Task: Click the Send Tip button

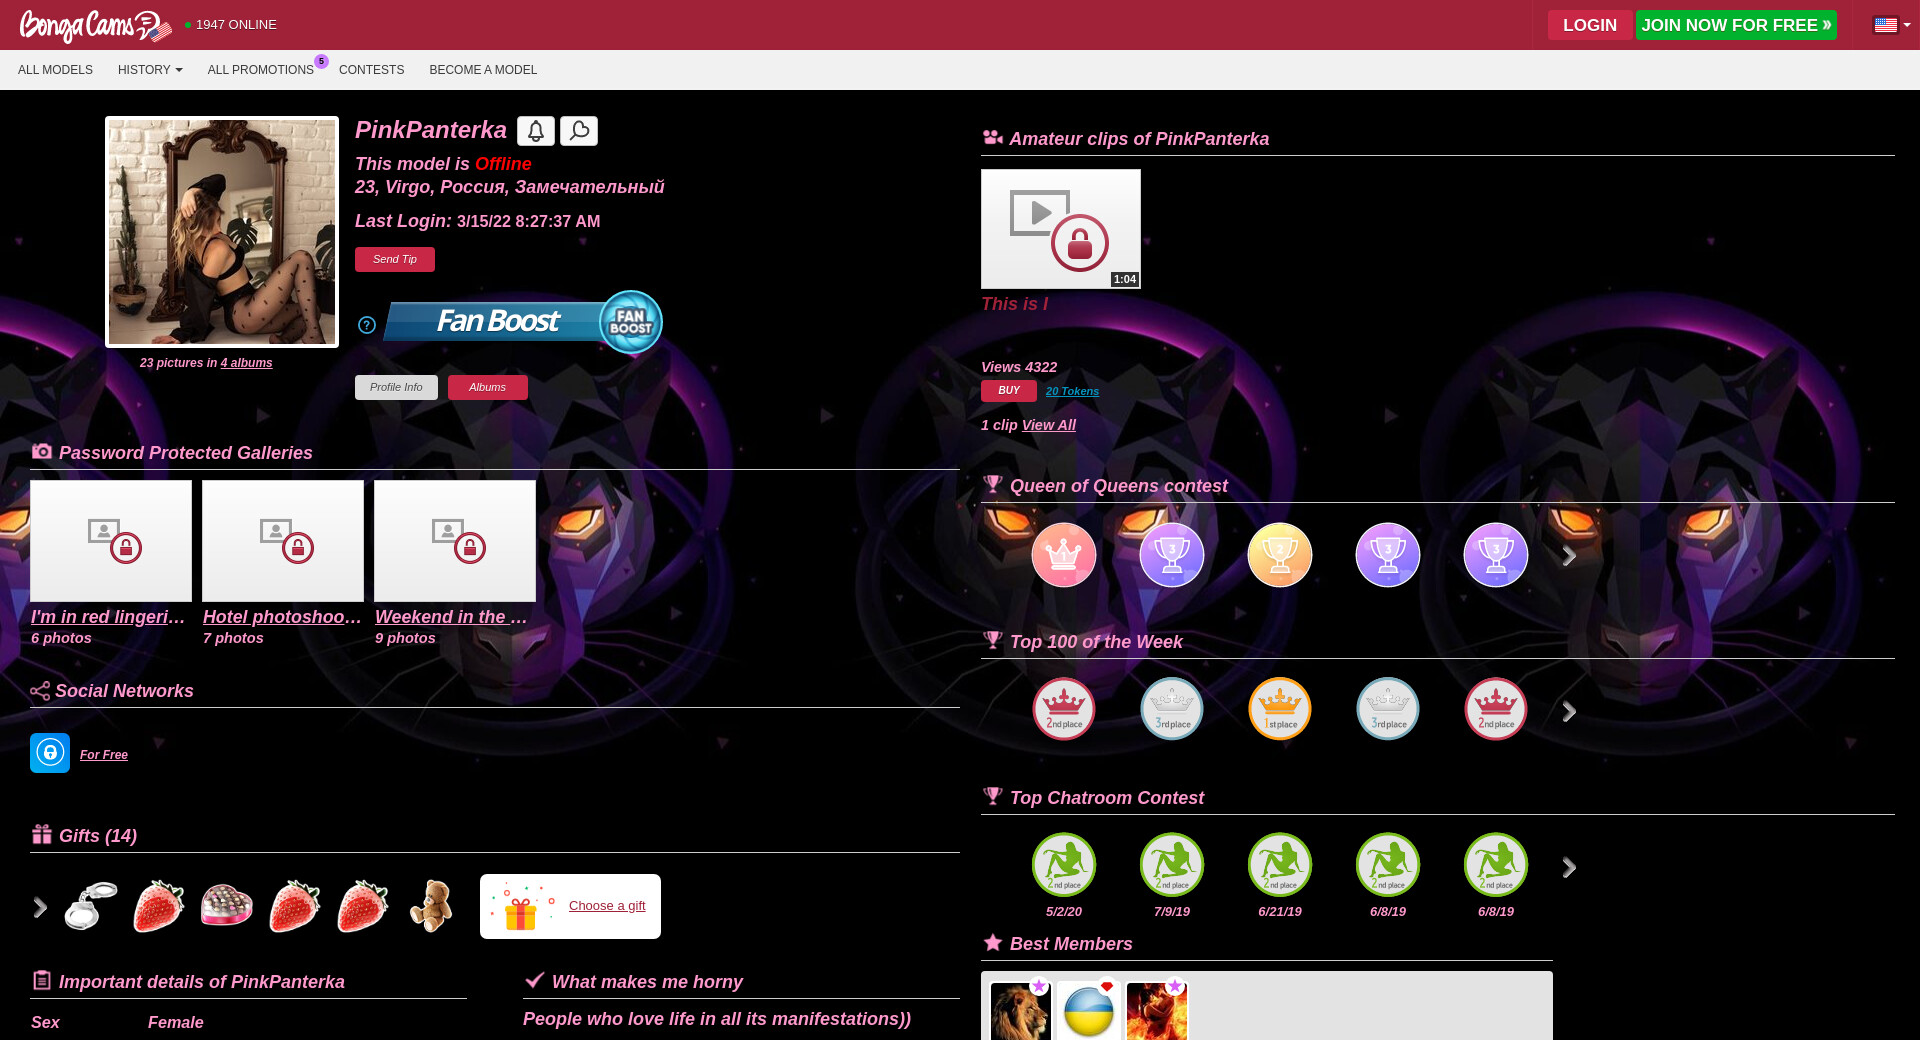Action: (395, 259)
